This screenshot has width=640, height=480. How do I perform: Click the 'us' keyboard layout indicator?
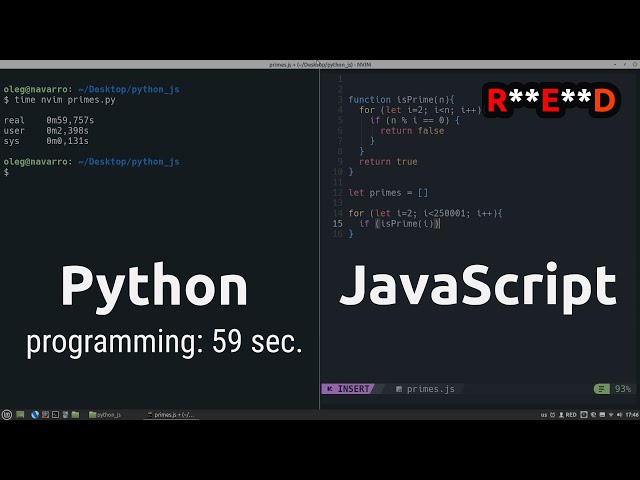pyautogui.click(x=543, y=415)
